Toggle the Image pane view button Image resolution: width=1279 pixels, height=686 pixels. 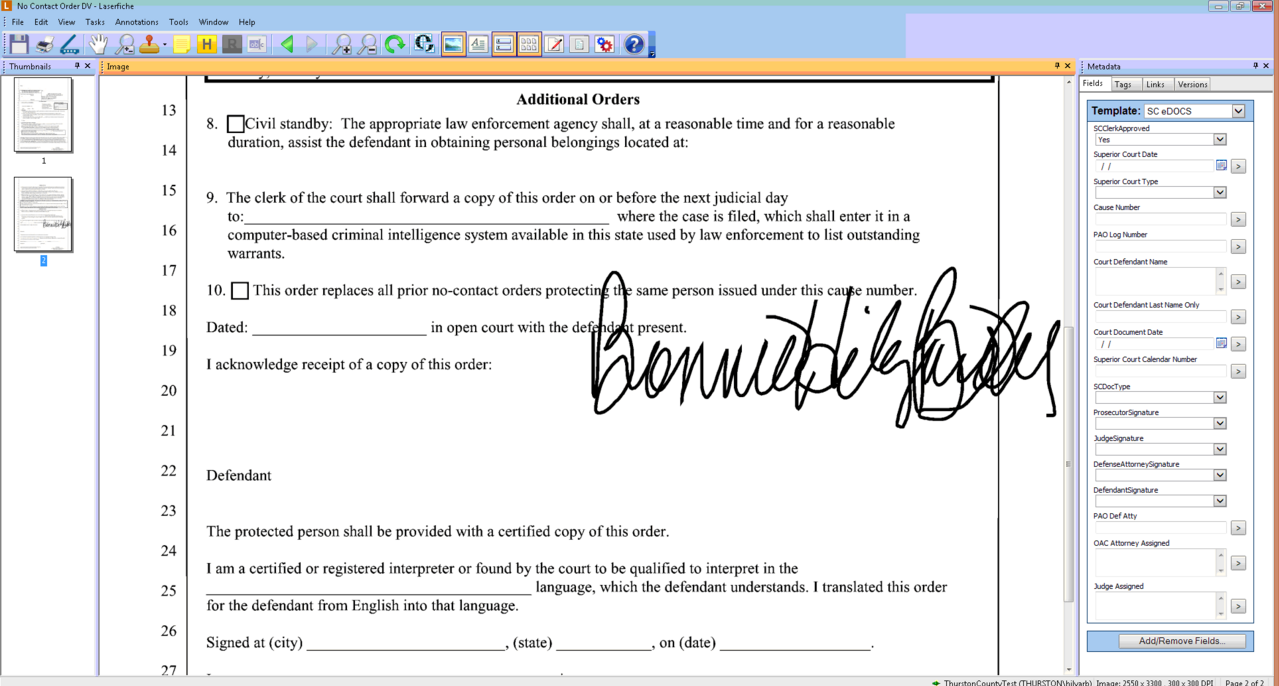pyautogui.click(x=453, y=44)
